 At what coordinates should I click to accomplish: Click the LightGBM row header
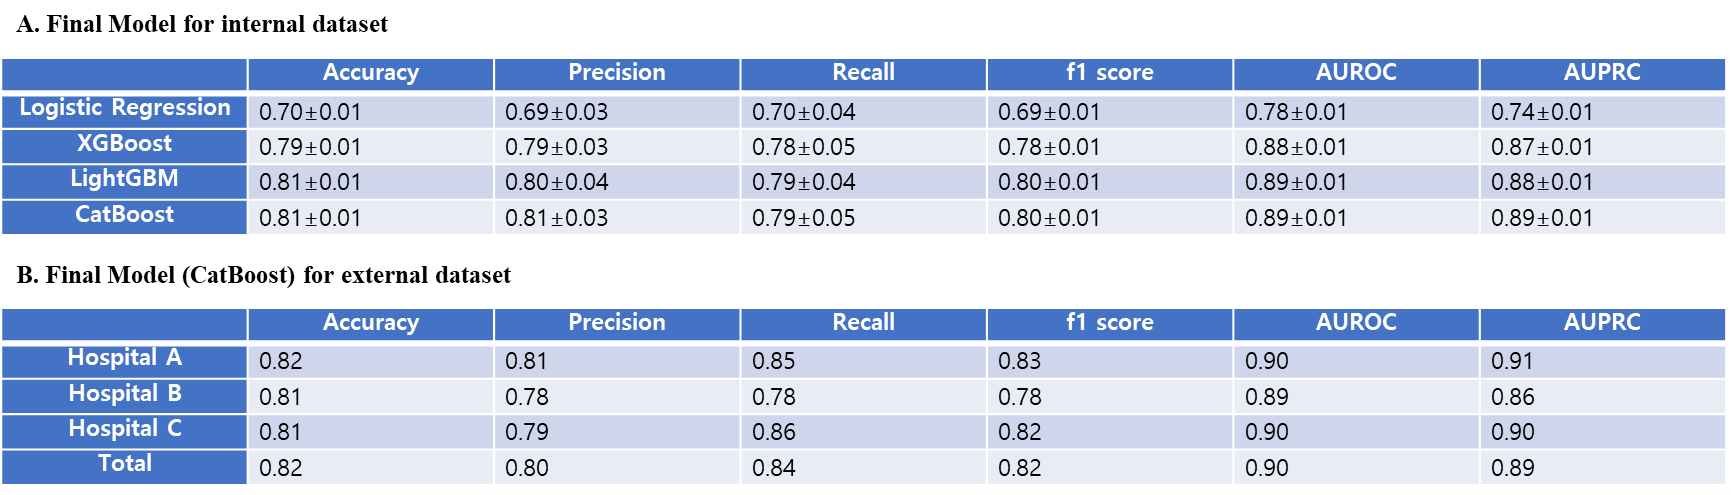click(125, 179)
